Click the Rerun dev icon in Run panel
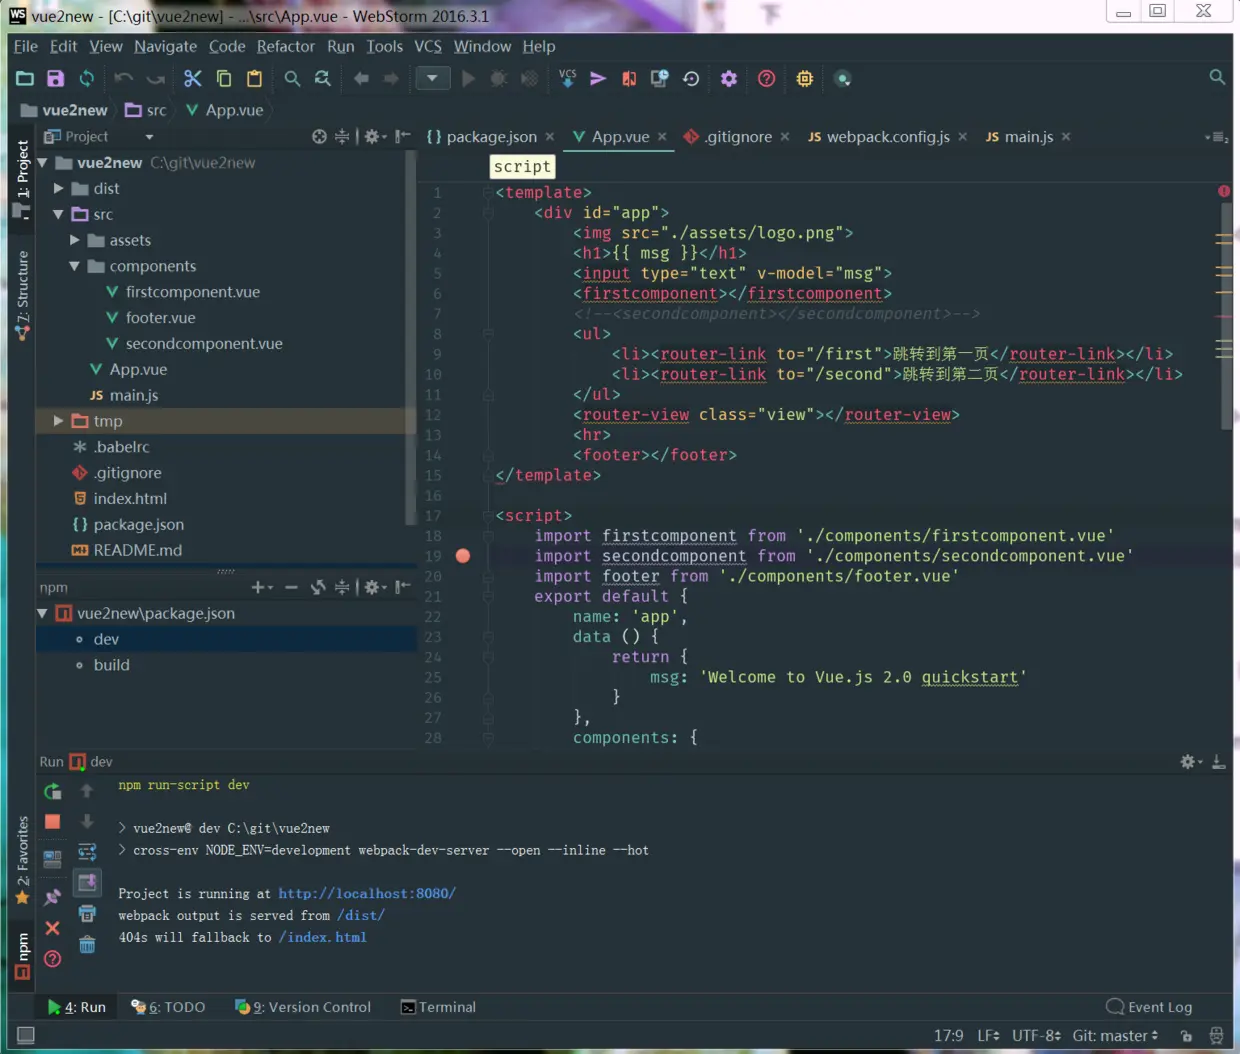1240x1054 pixels. (53, 792)
